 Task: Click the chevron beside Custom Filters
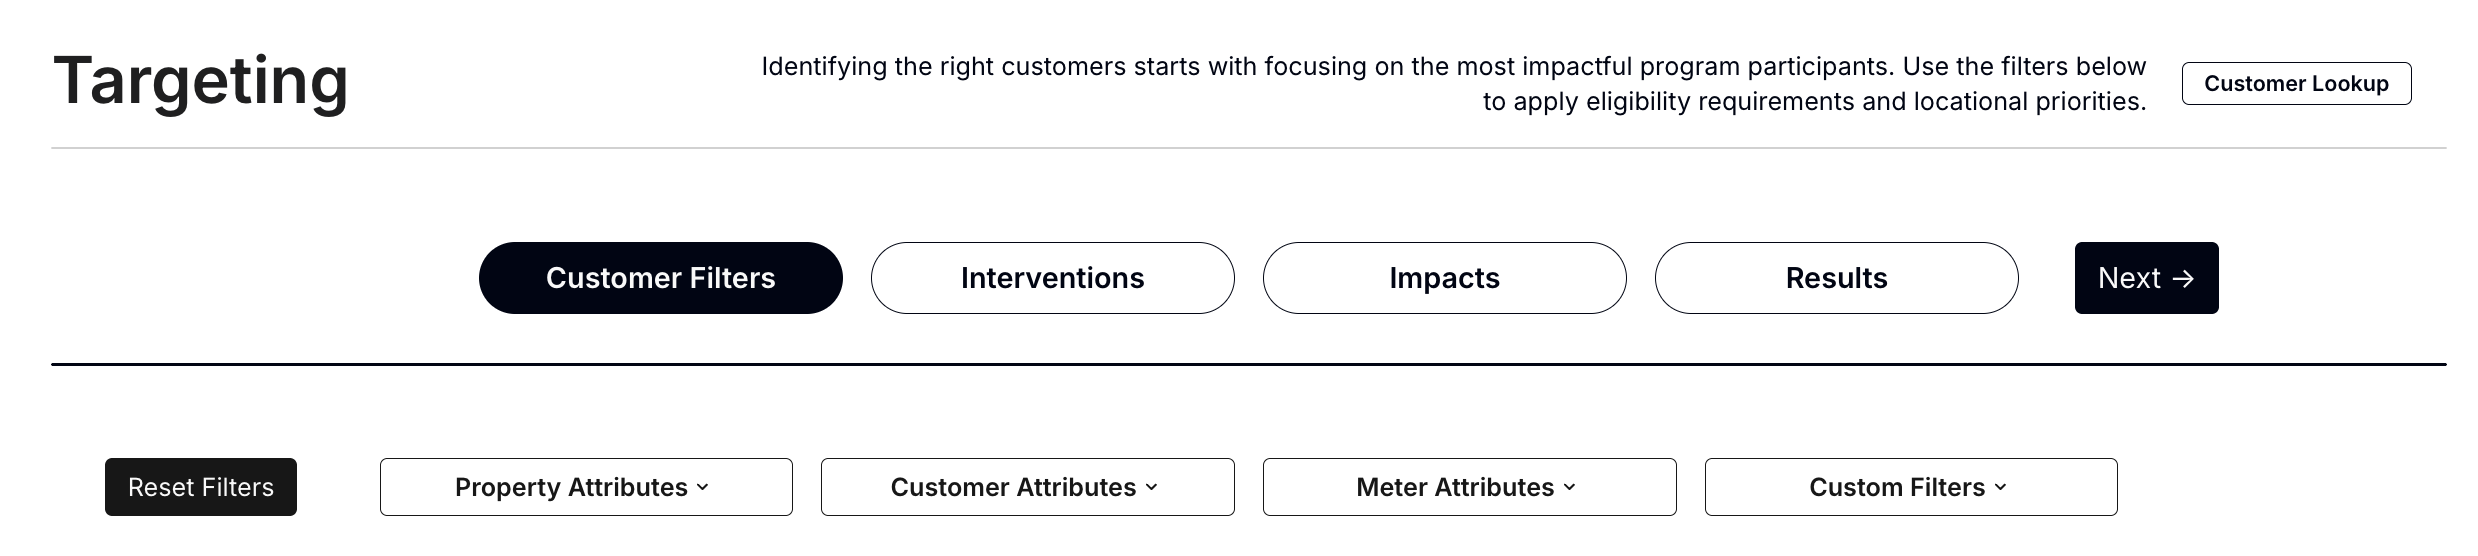click(2000, 487)
